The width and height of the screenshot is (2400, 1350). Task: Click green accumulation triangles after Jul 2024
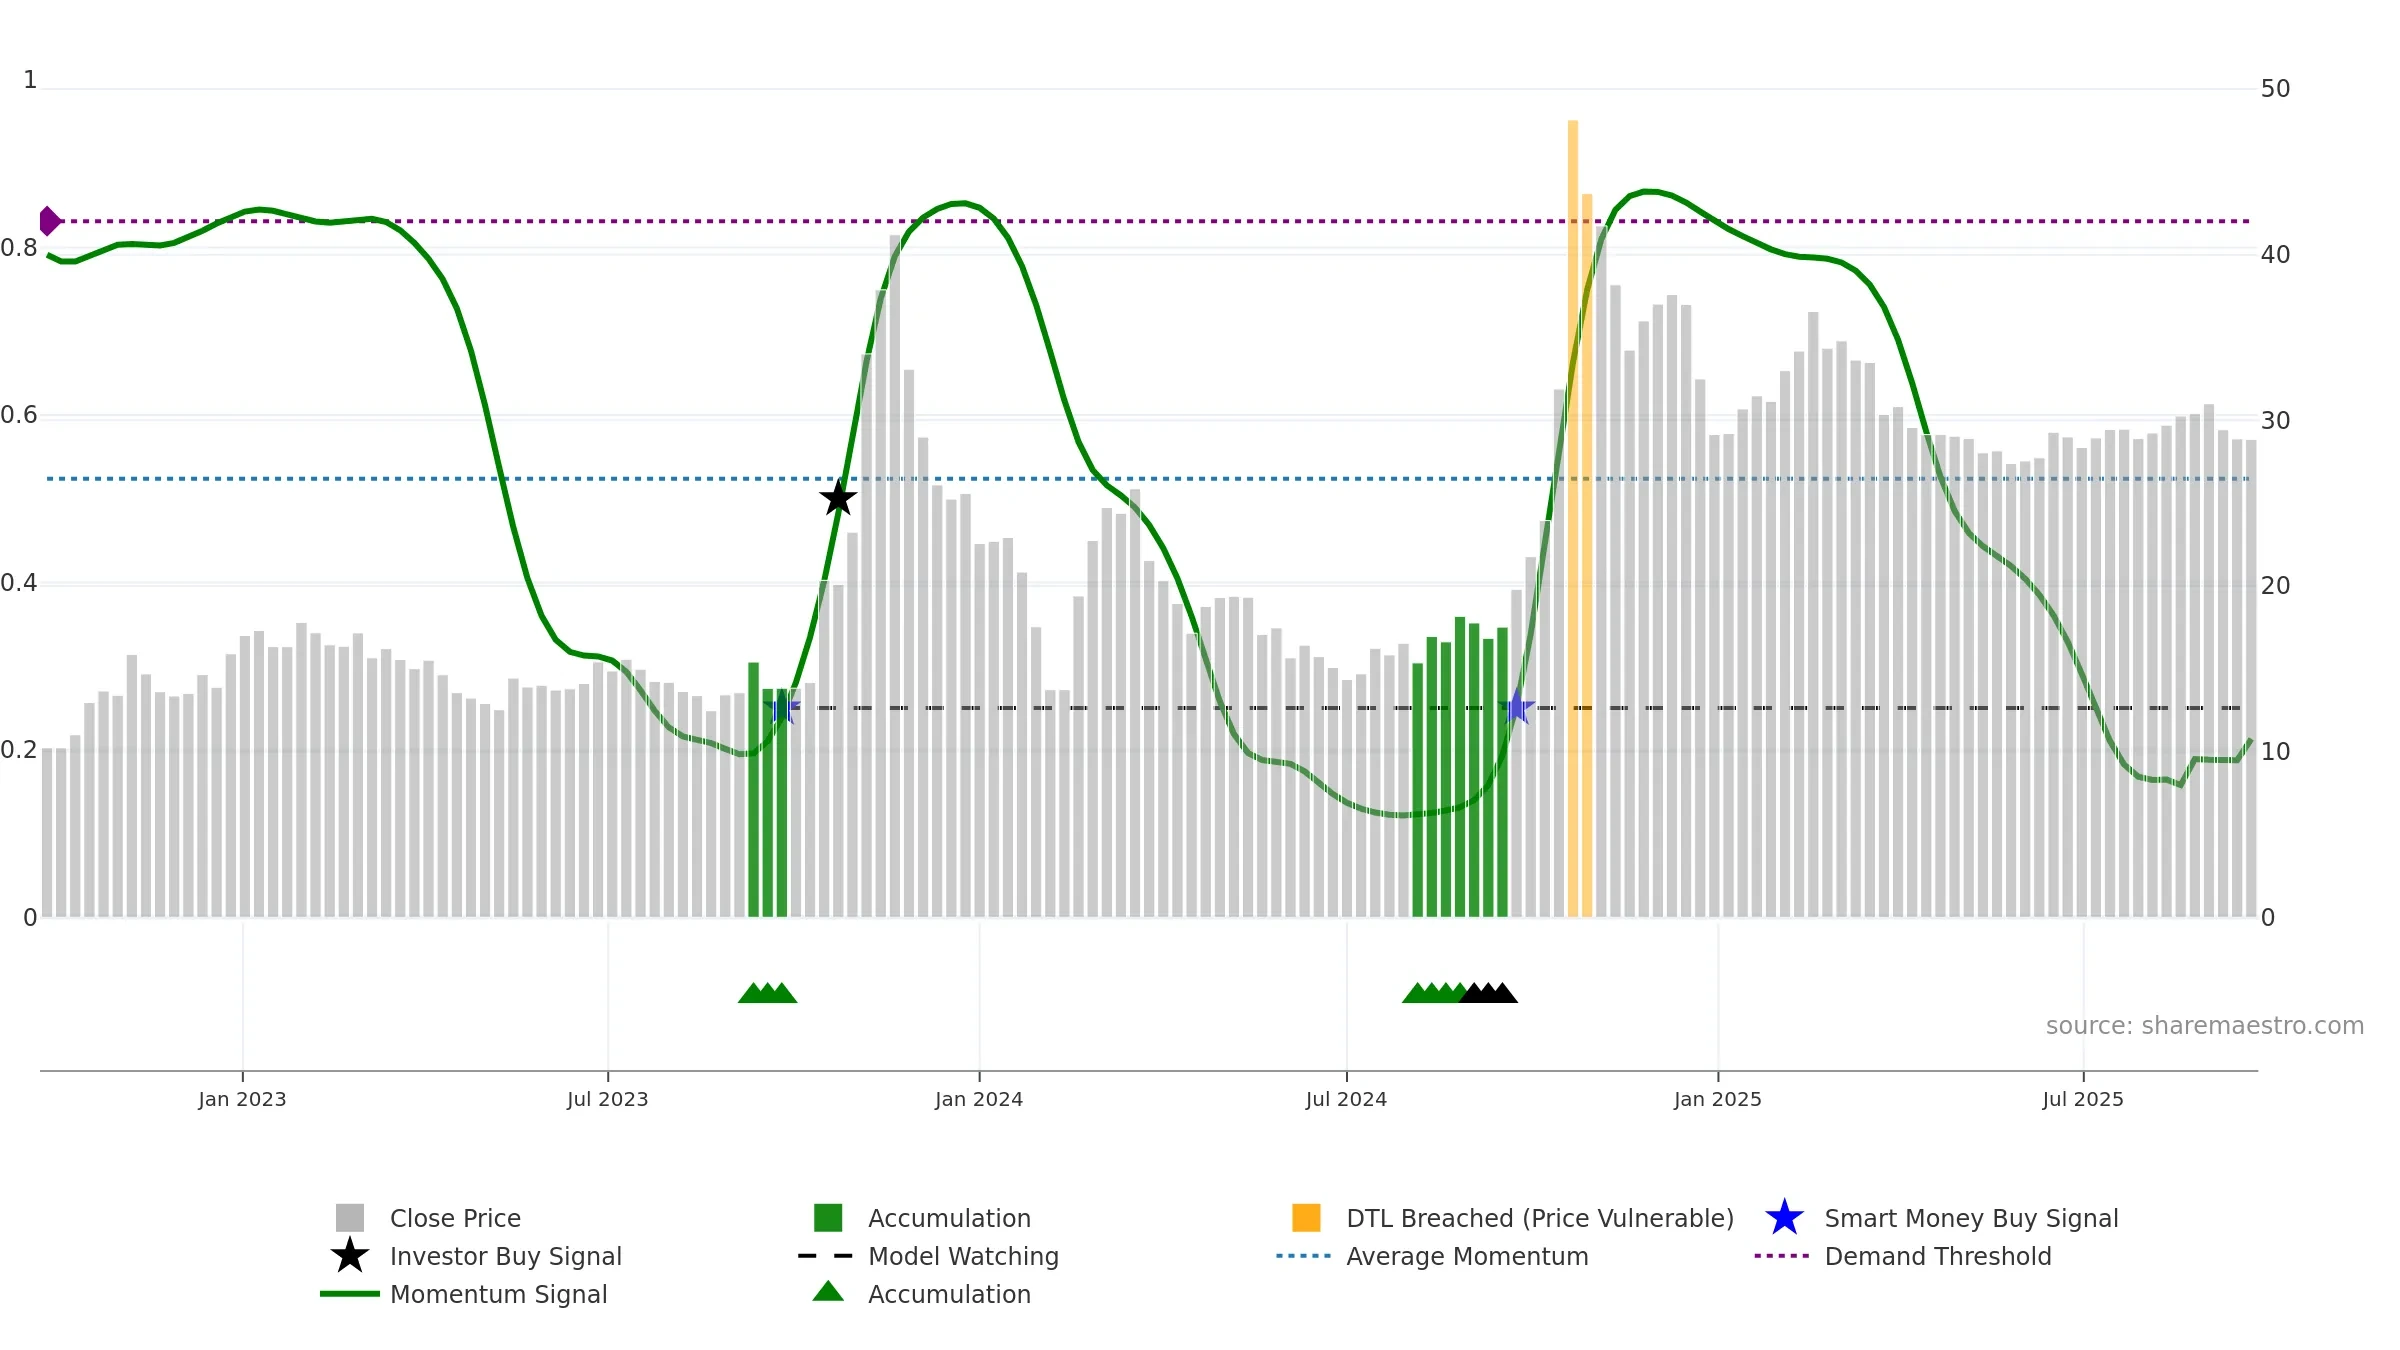1434,993
